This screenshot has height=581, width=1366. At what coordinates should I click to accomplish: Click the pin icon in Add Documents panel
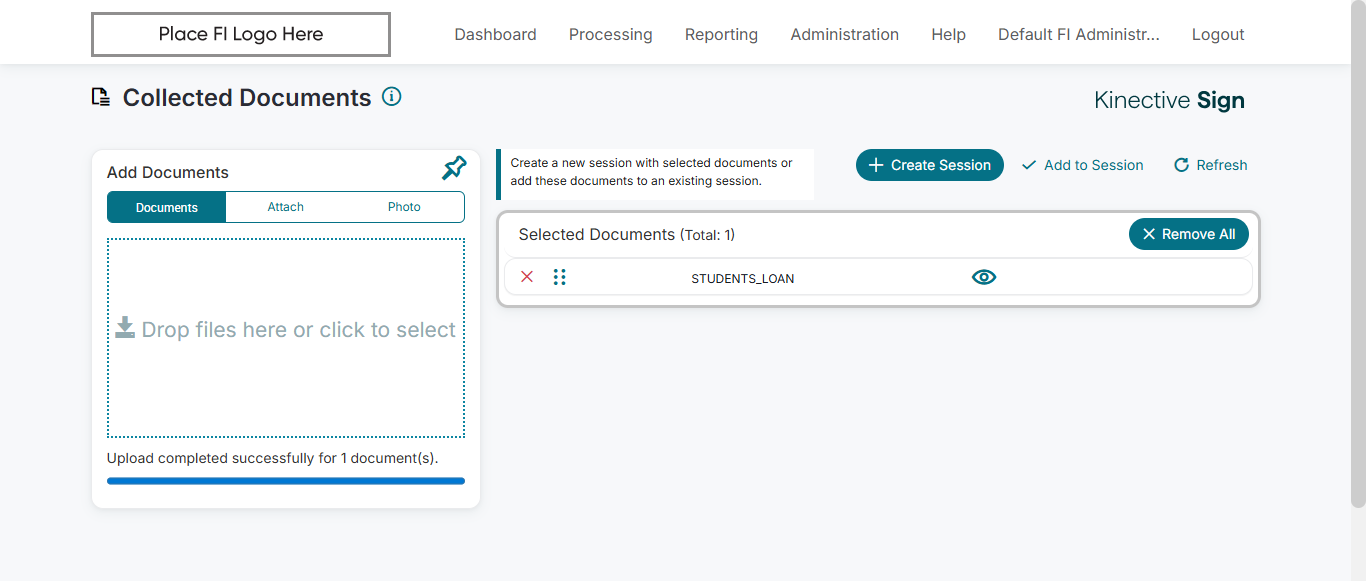point(454,168)
